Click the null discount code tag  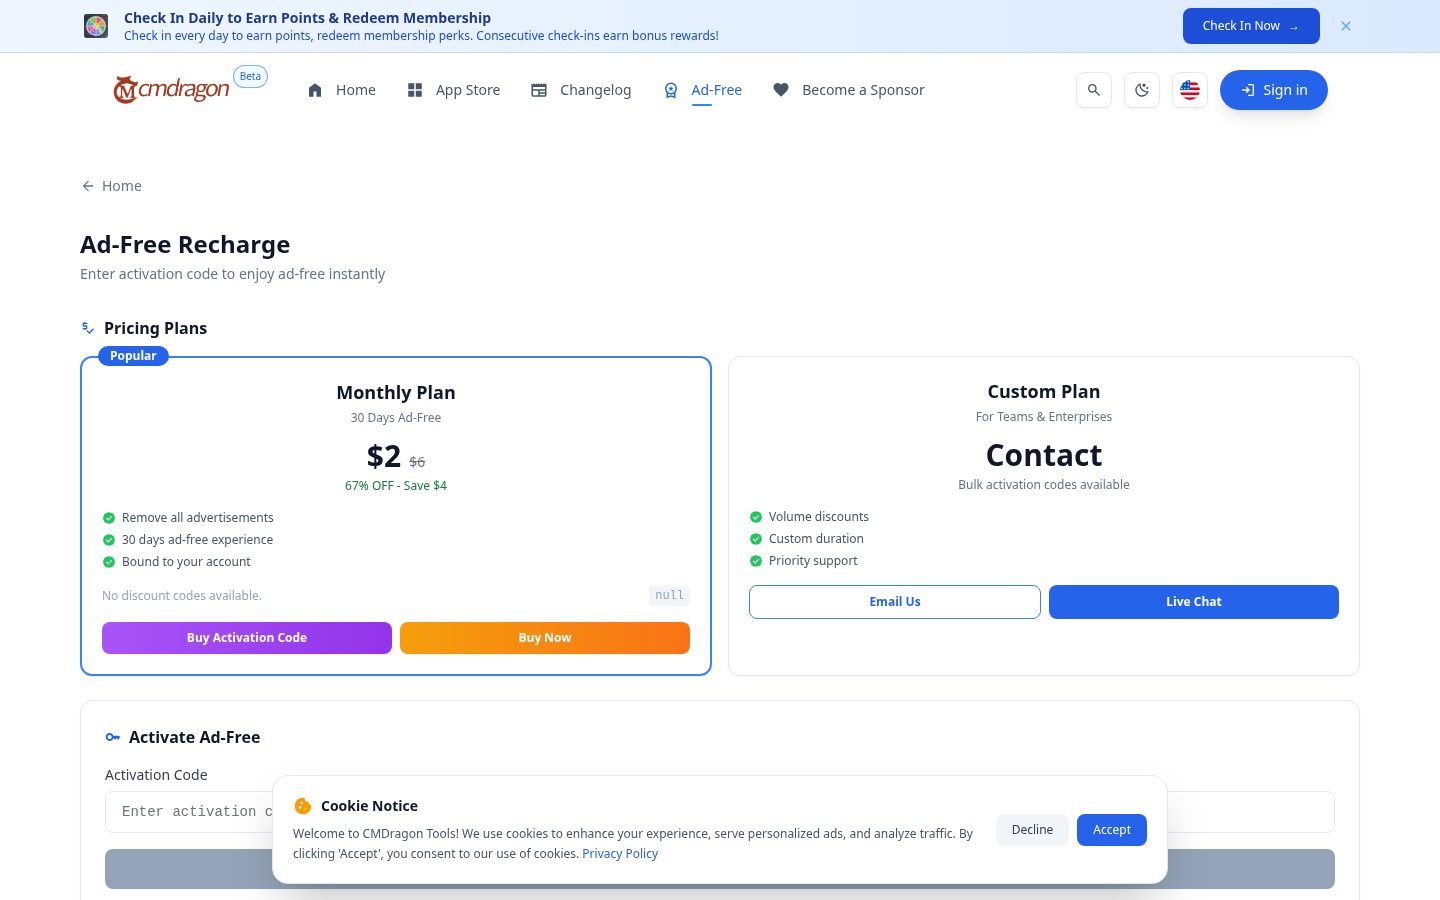click(669, 596)
